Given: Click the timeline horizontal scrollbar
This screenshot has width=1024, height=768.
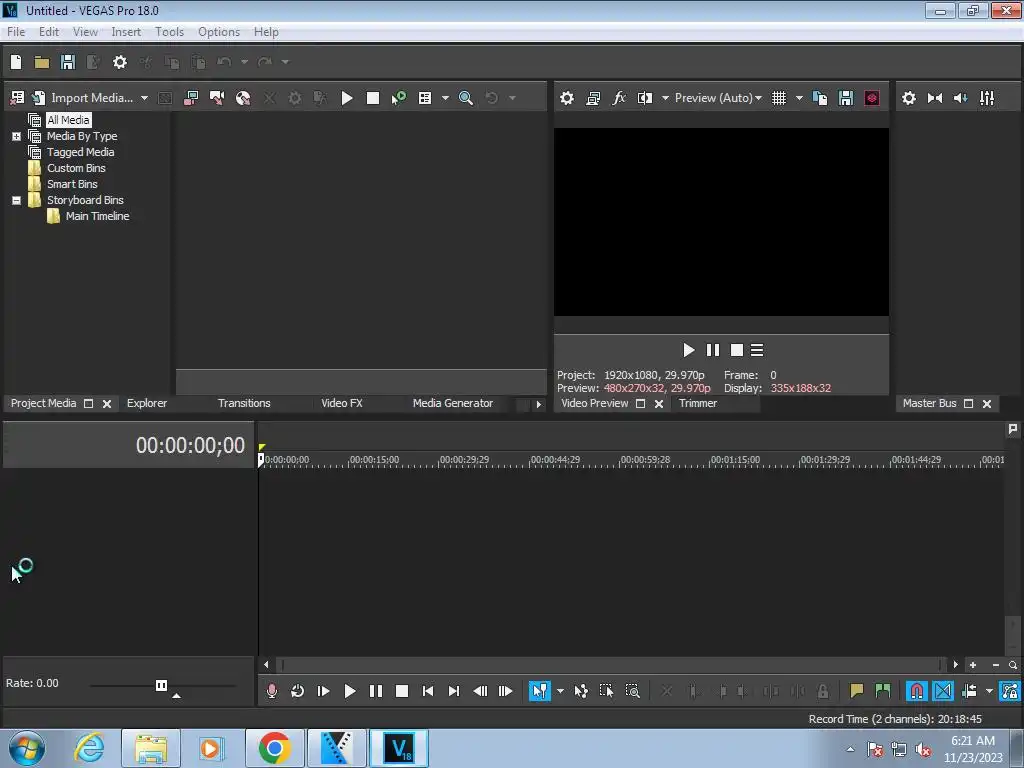Looking at the screenshot, I should [611, 665].
